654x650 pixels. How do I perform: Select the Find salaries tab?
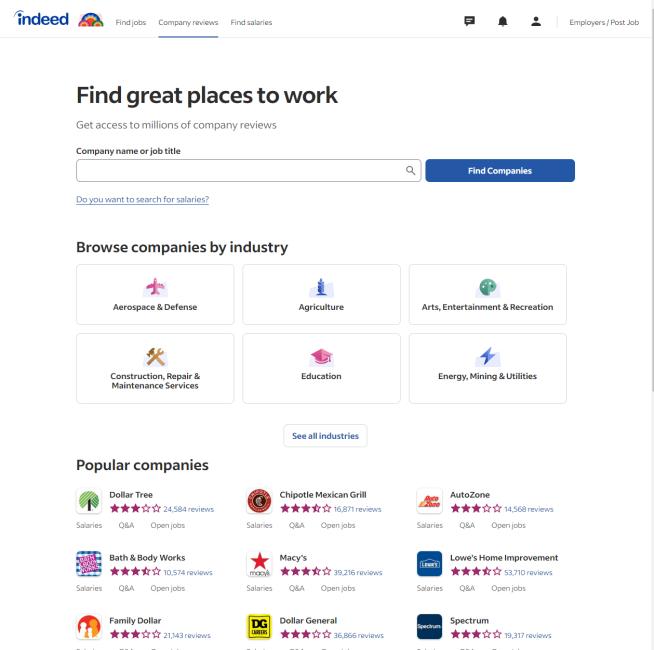[x=251, y=22]
